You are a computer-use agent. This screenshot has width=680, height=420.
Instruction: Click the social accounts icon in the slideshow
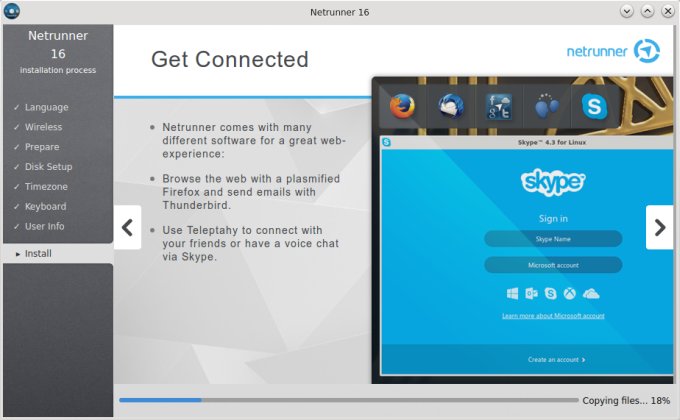point(499,107)
